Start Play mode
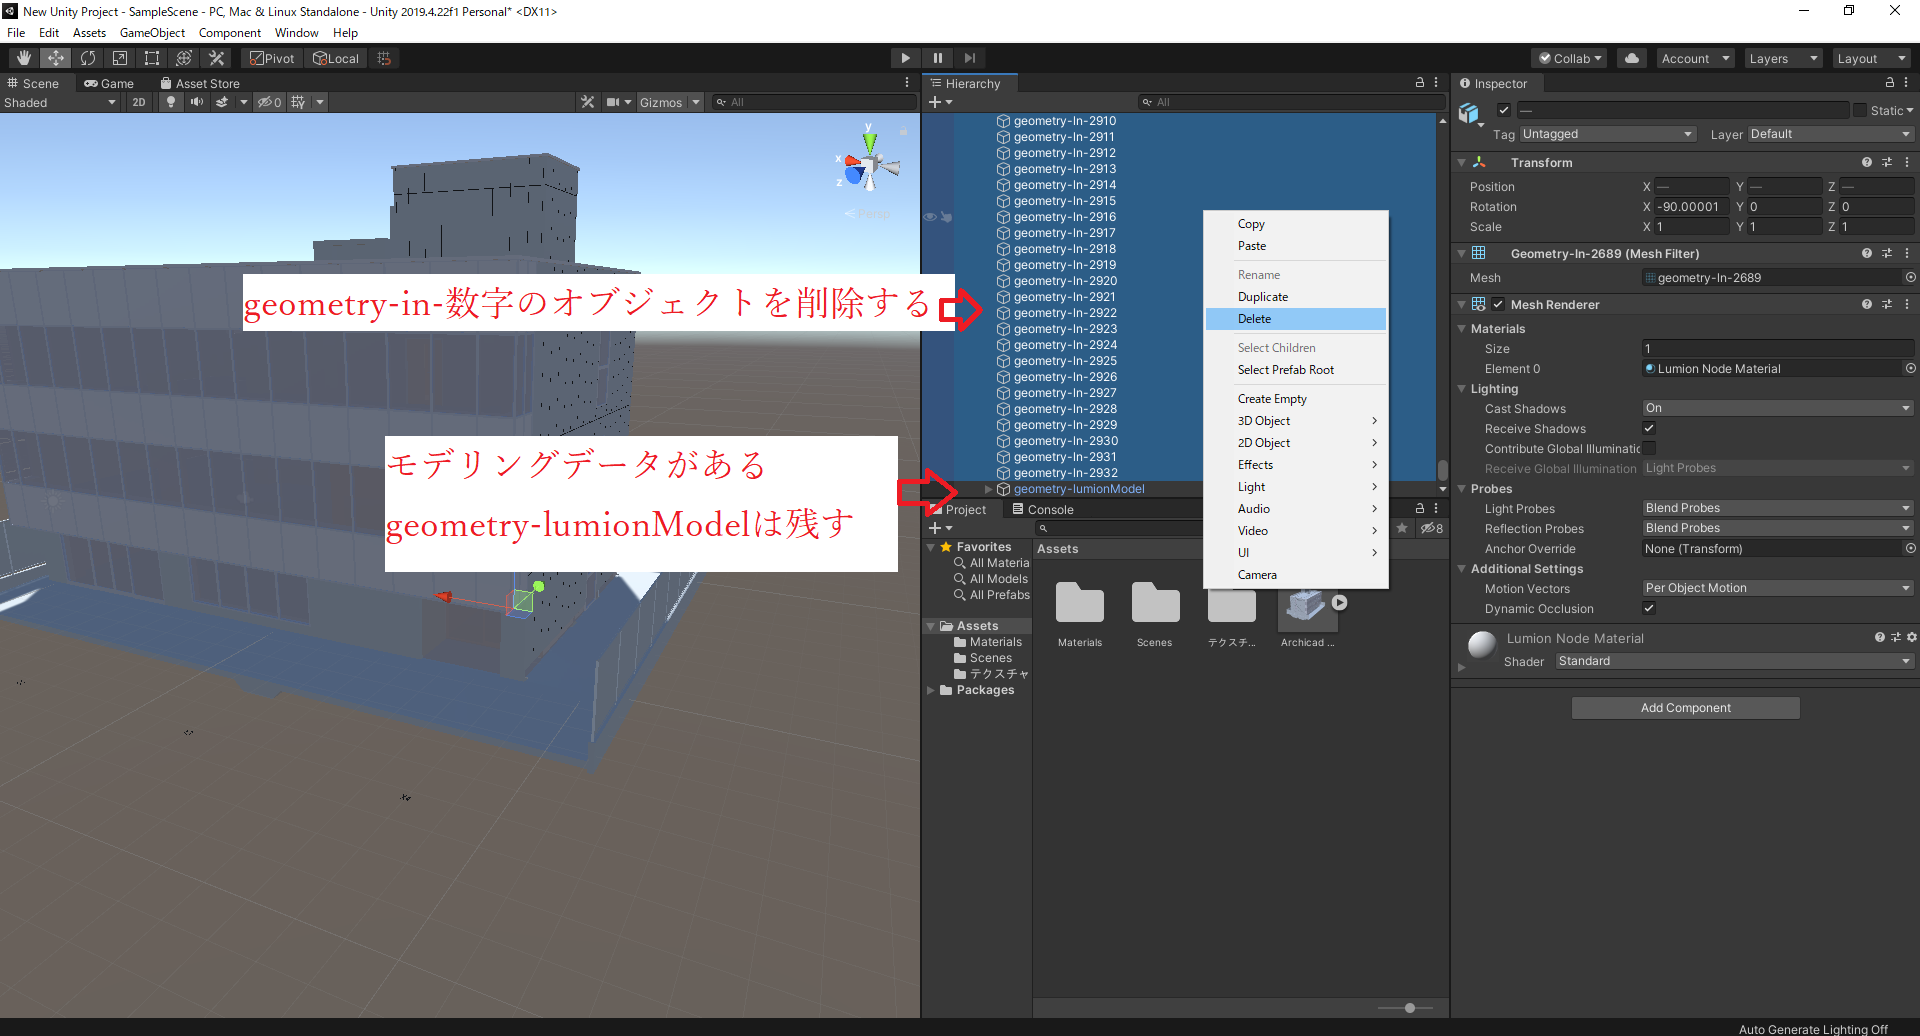The height and width of the screenshot is (1036, 1920). [905, 58]
